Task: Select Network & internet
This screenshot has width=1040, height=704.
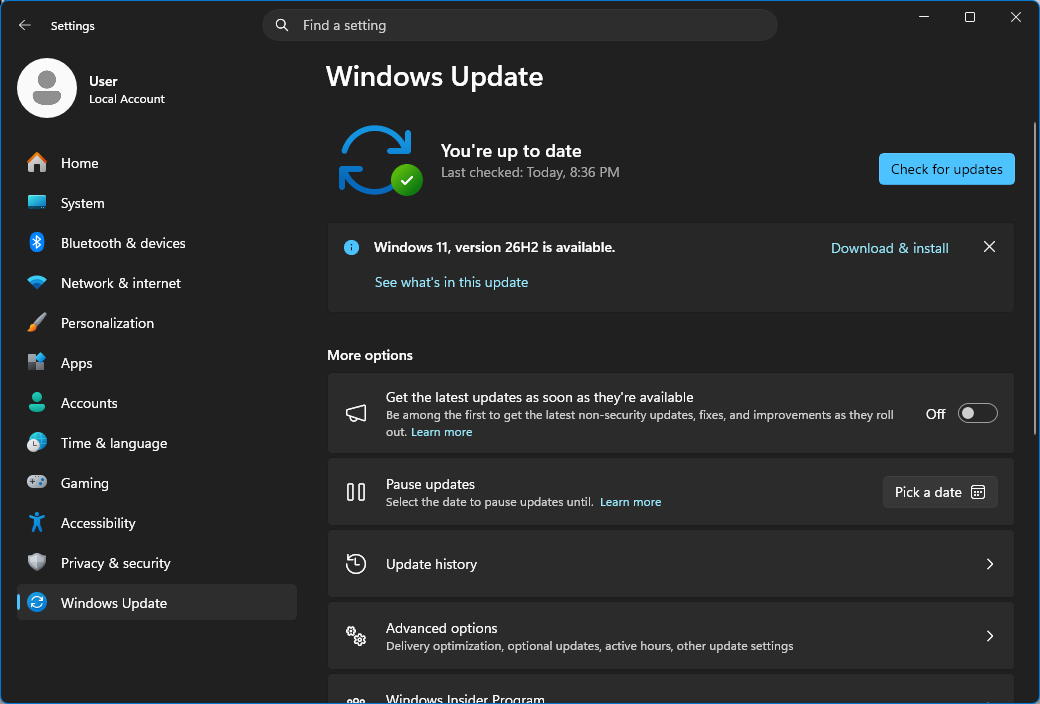Action: (157, 283)
